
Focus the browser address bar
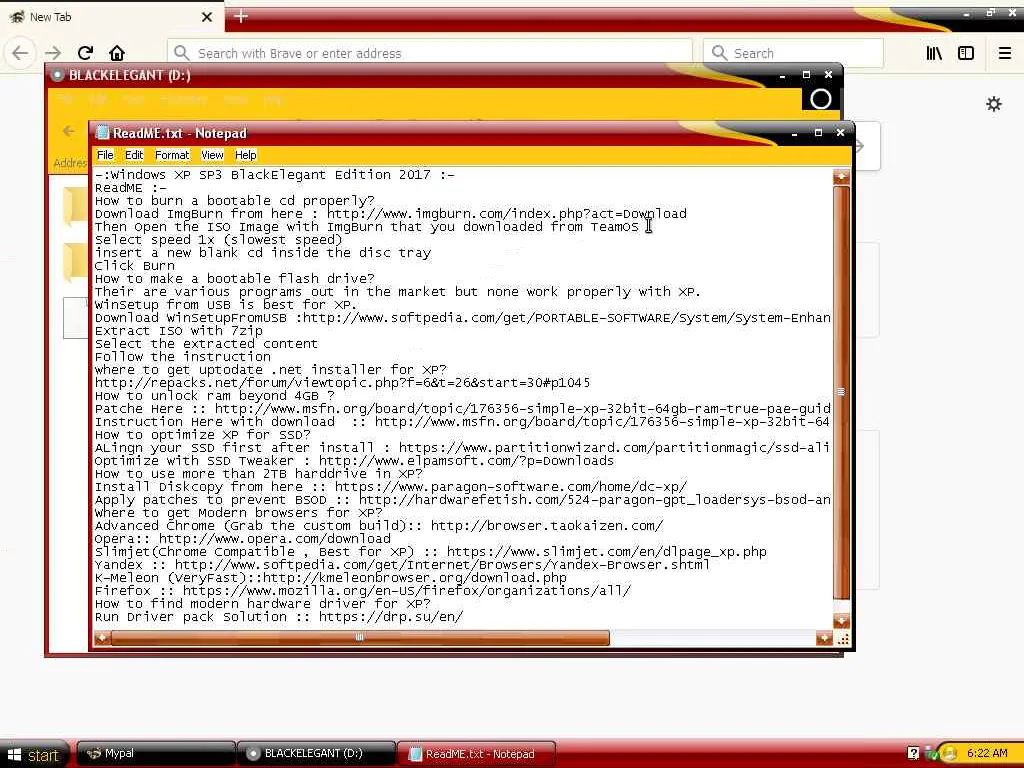point(430,53)
